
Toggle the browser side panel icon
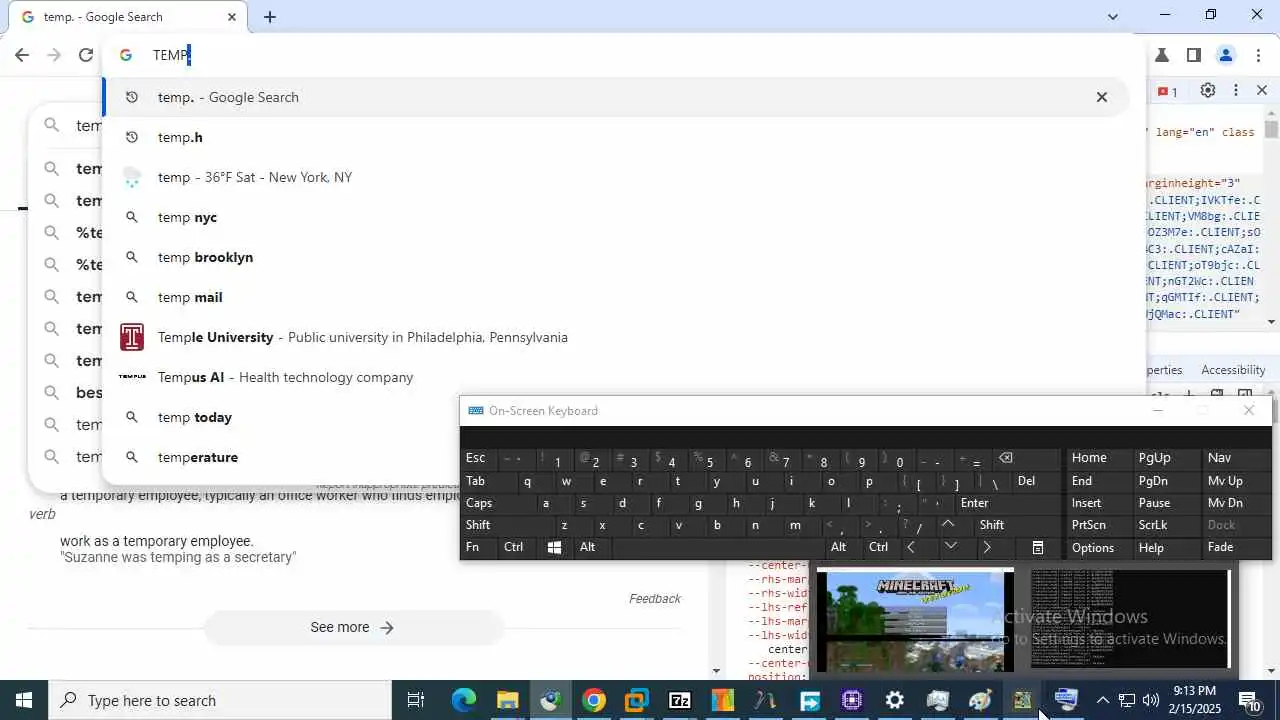click(1193, 55)
